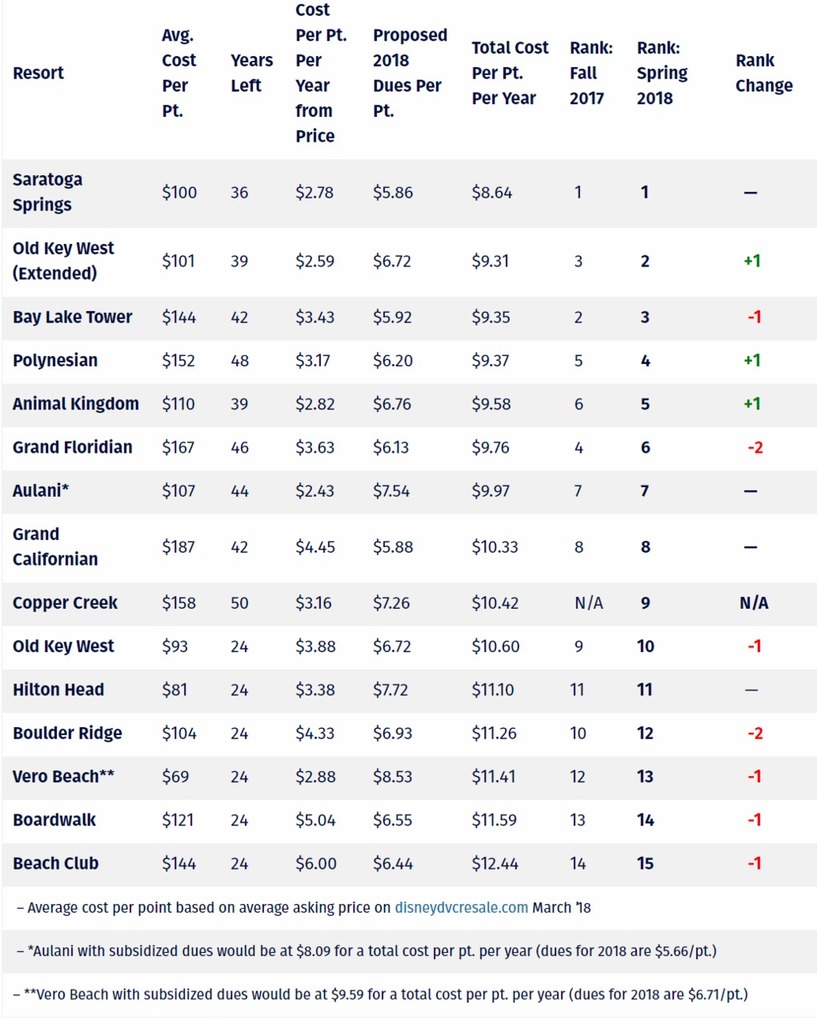Click the Polynesian resort name

(55, 360)
